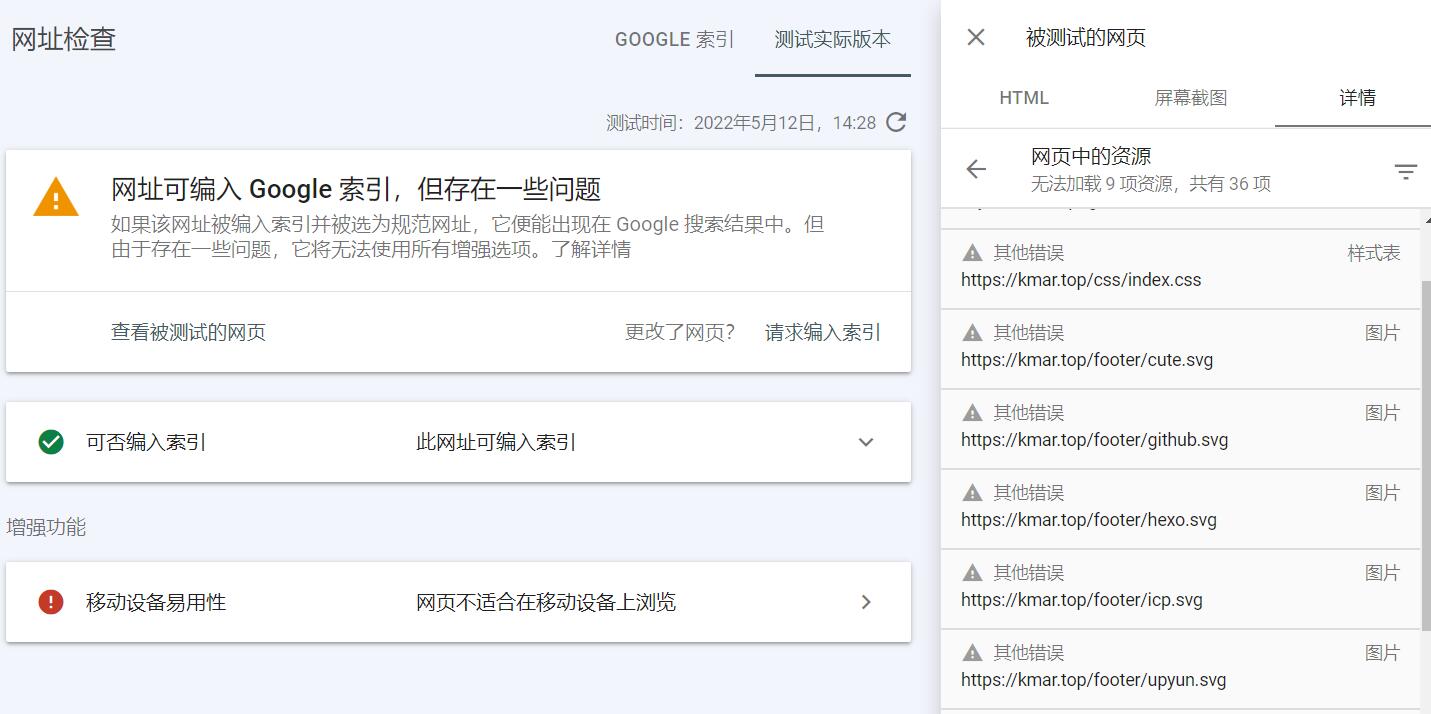Click warning icon on icp.svg resource row
The height and width of the screenshot is (714, 1431).
click(x=972, y=573)
